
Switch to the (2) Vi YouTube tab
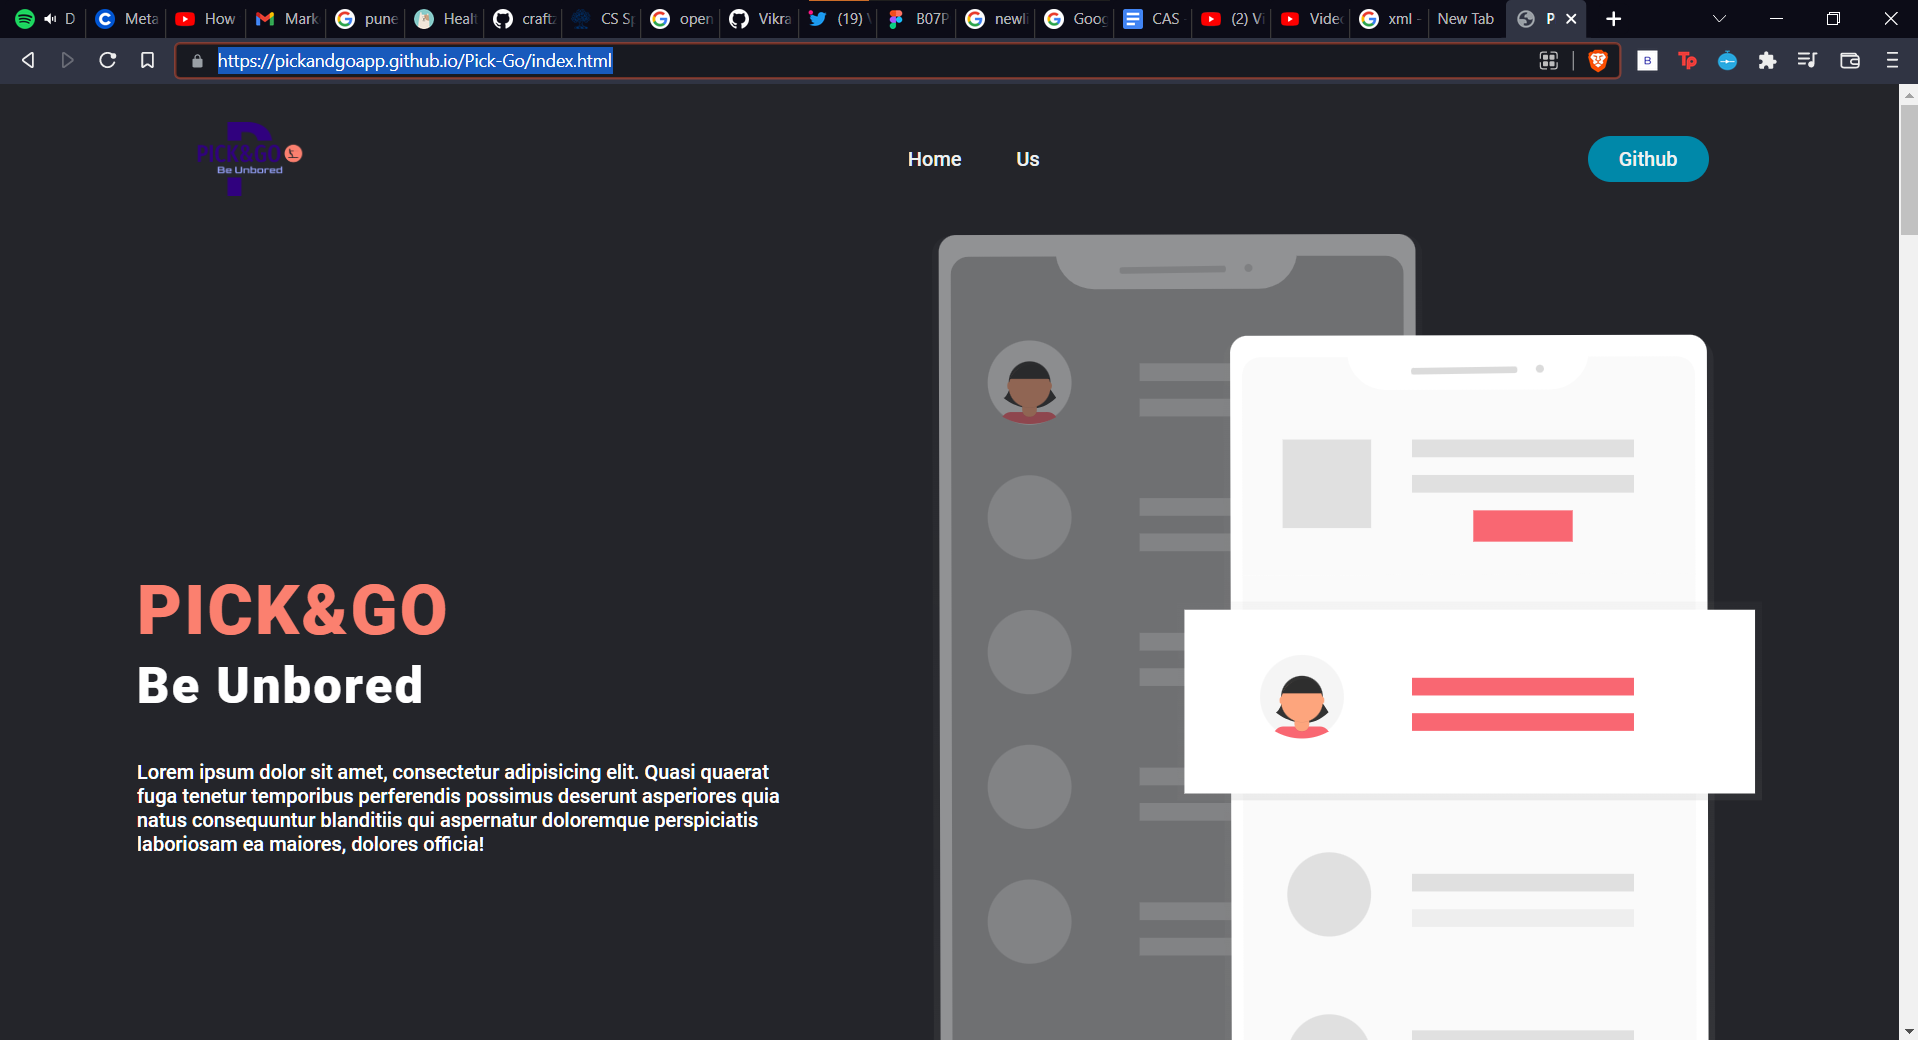click(1233, 19)
